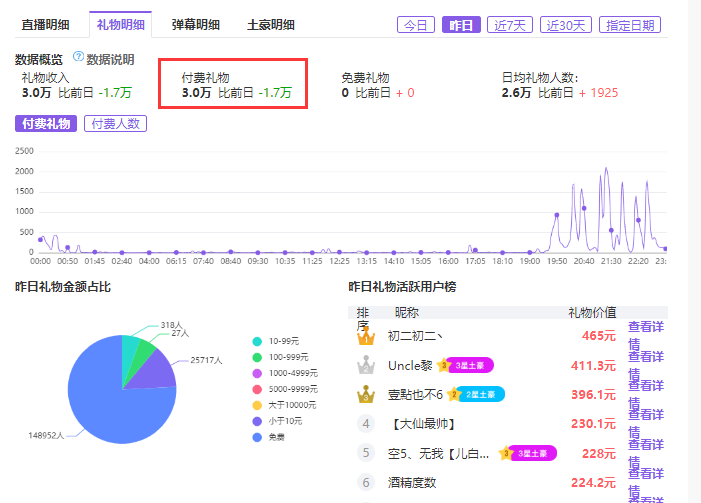View details for 初二初二丶
This screenshot has height=503, width=701.
coord(646,336)
